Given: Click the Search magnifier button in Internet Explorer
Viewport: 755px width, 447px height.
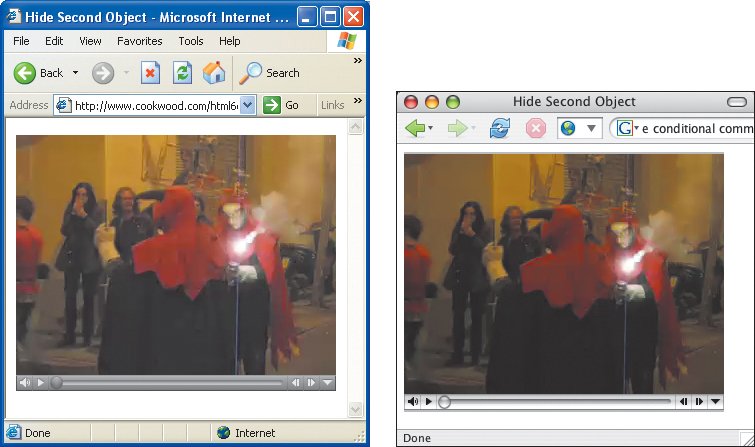Looking at the screenshot, I should pos(269,73).
